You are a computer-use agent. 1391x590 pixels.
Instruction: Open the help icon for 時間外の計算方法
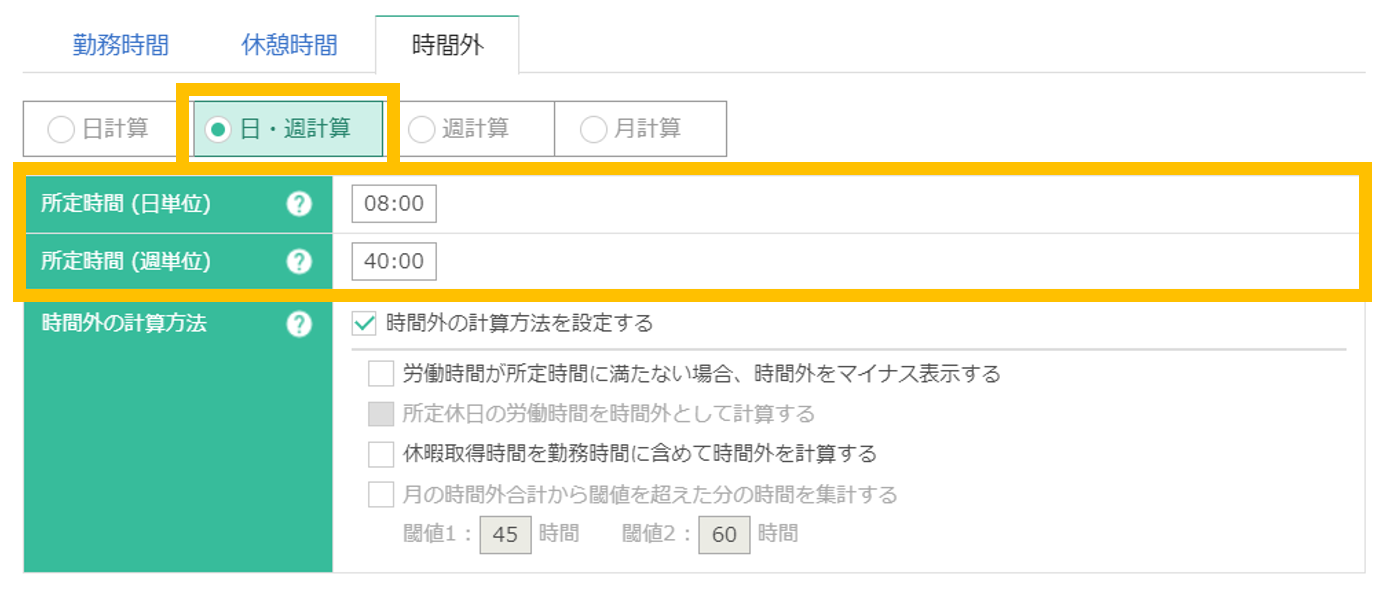click(x=298, y=322)
